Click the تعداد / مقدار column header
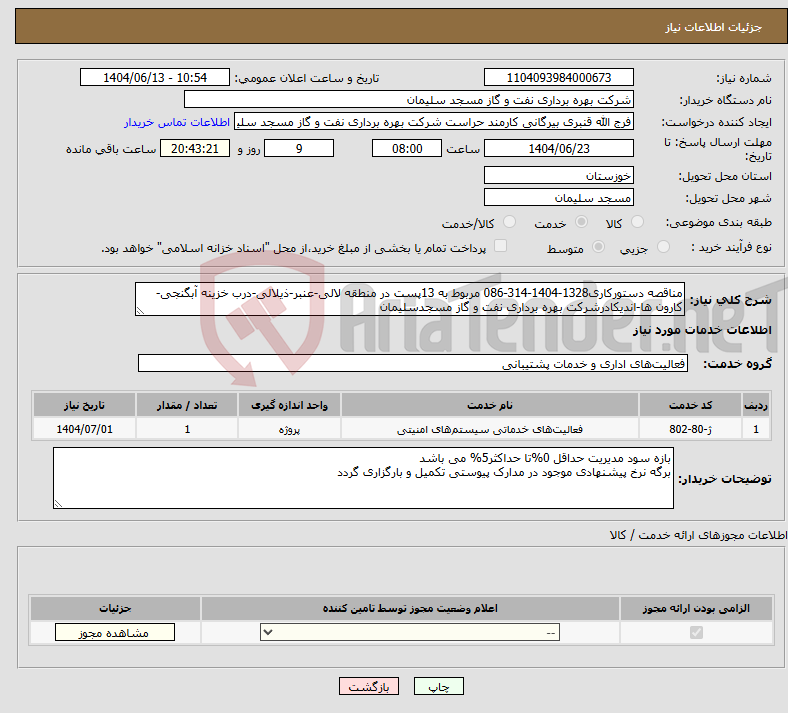 click(187, 405)
